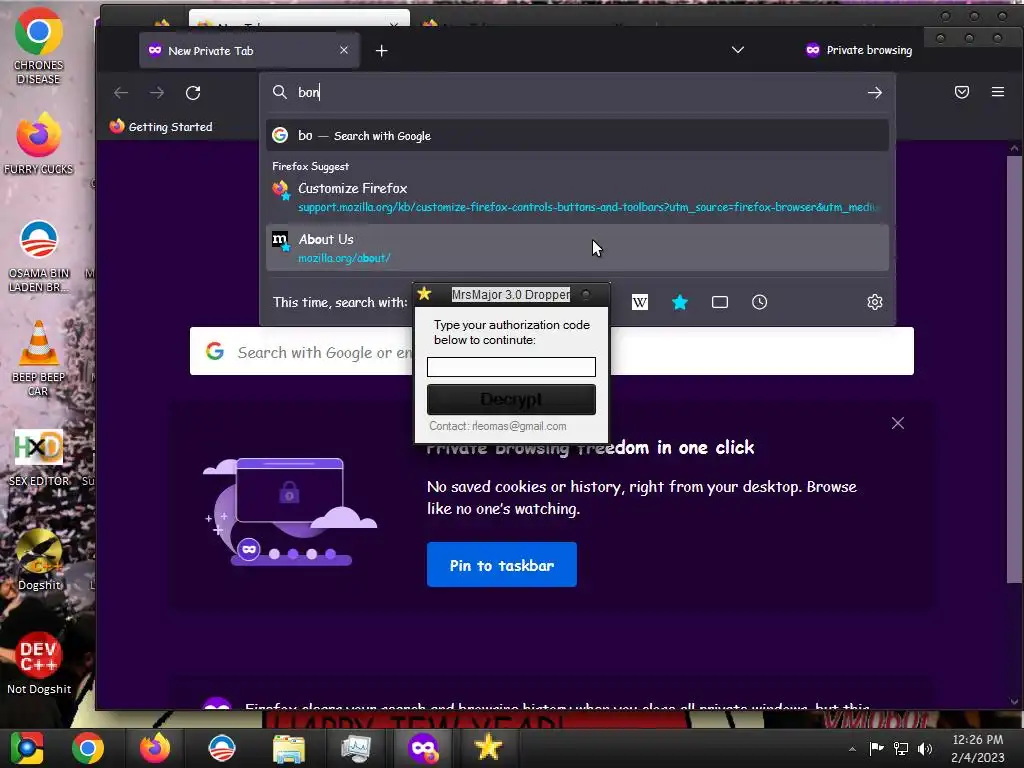This screenshot has width=1024, height=768.
Task: Click the Decrypt button
Action: 511,399
